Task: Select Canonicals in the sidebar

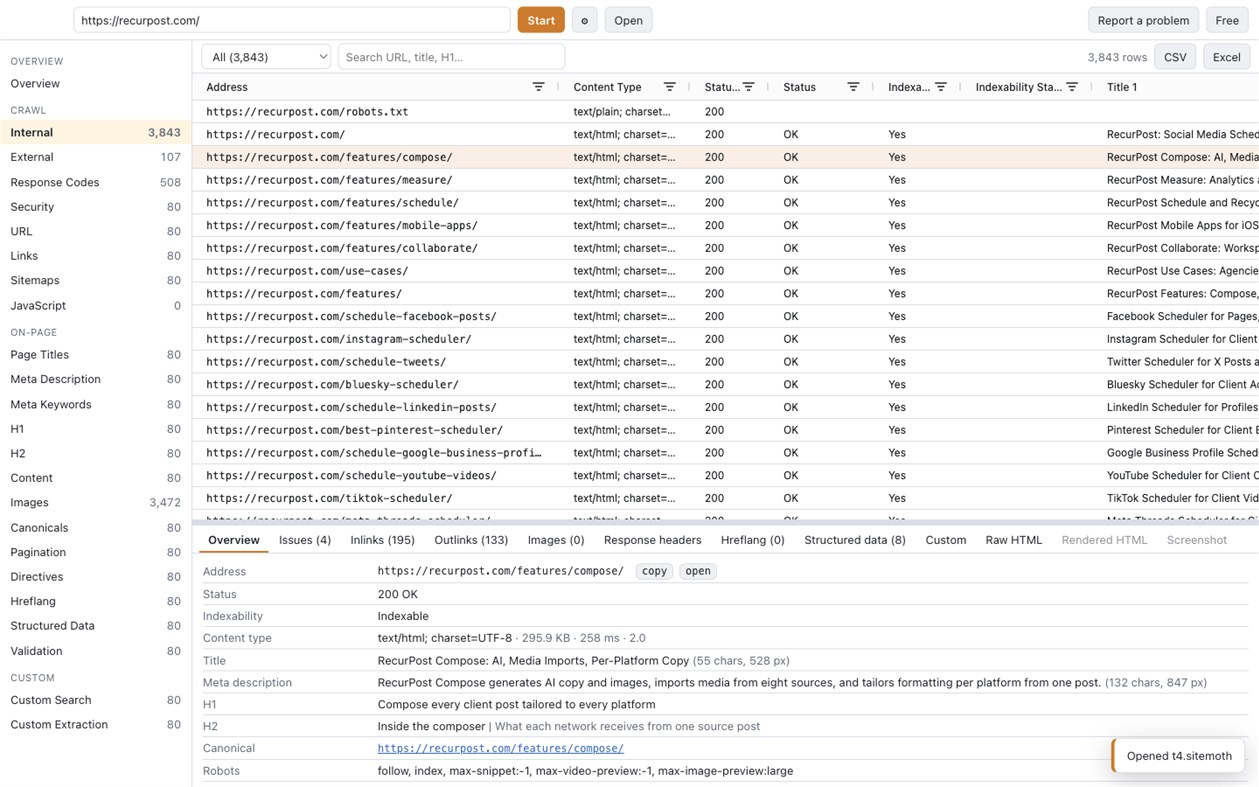Action: pos(96,528)
